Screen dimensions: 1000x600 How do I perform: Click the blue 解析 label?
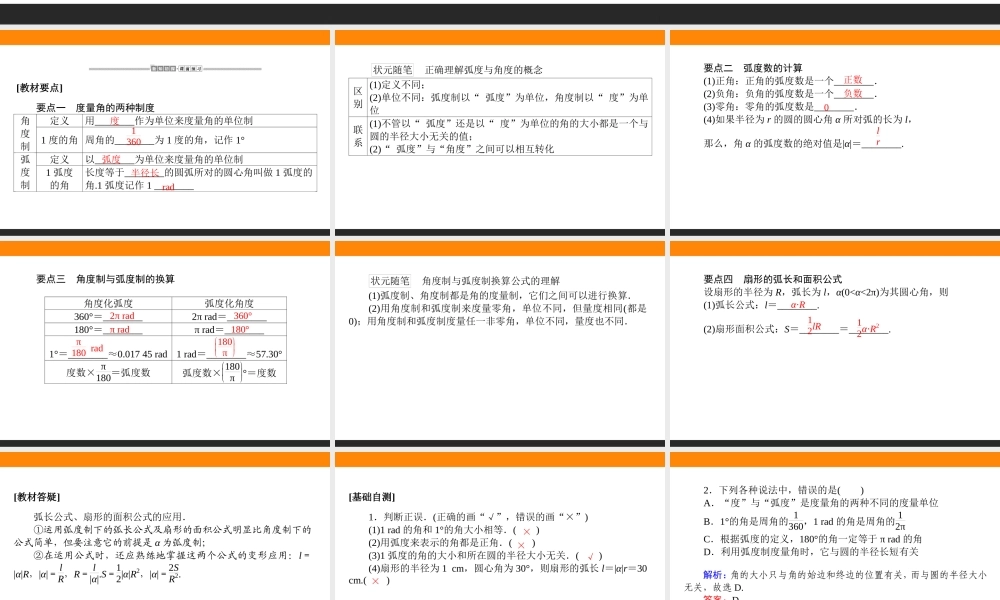[x=712, y=575]
